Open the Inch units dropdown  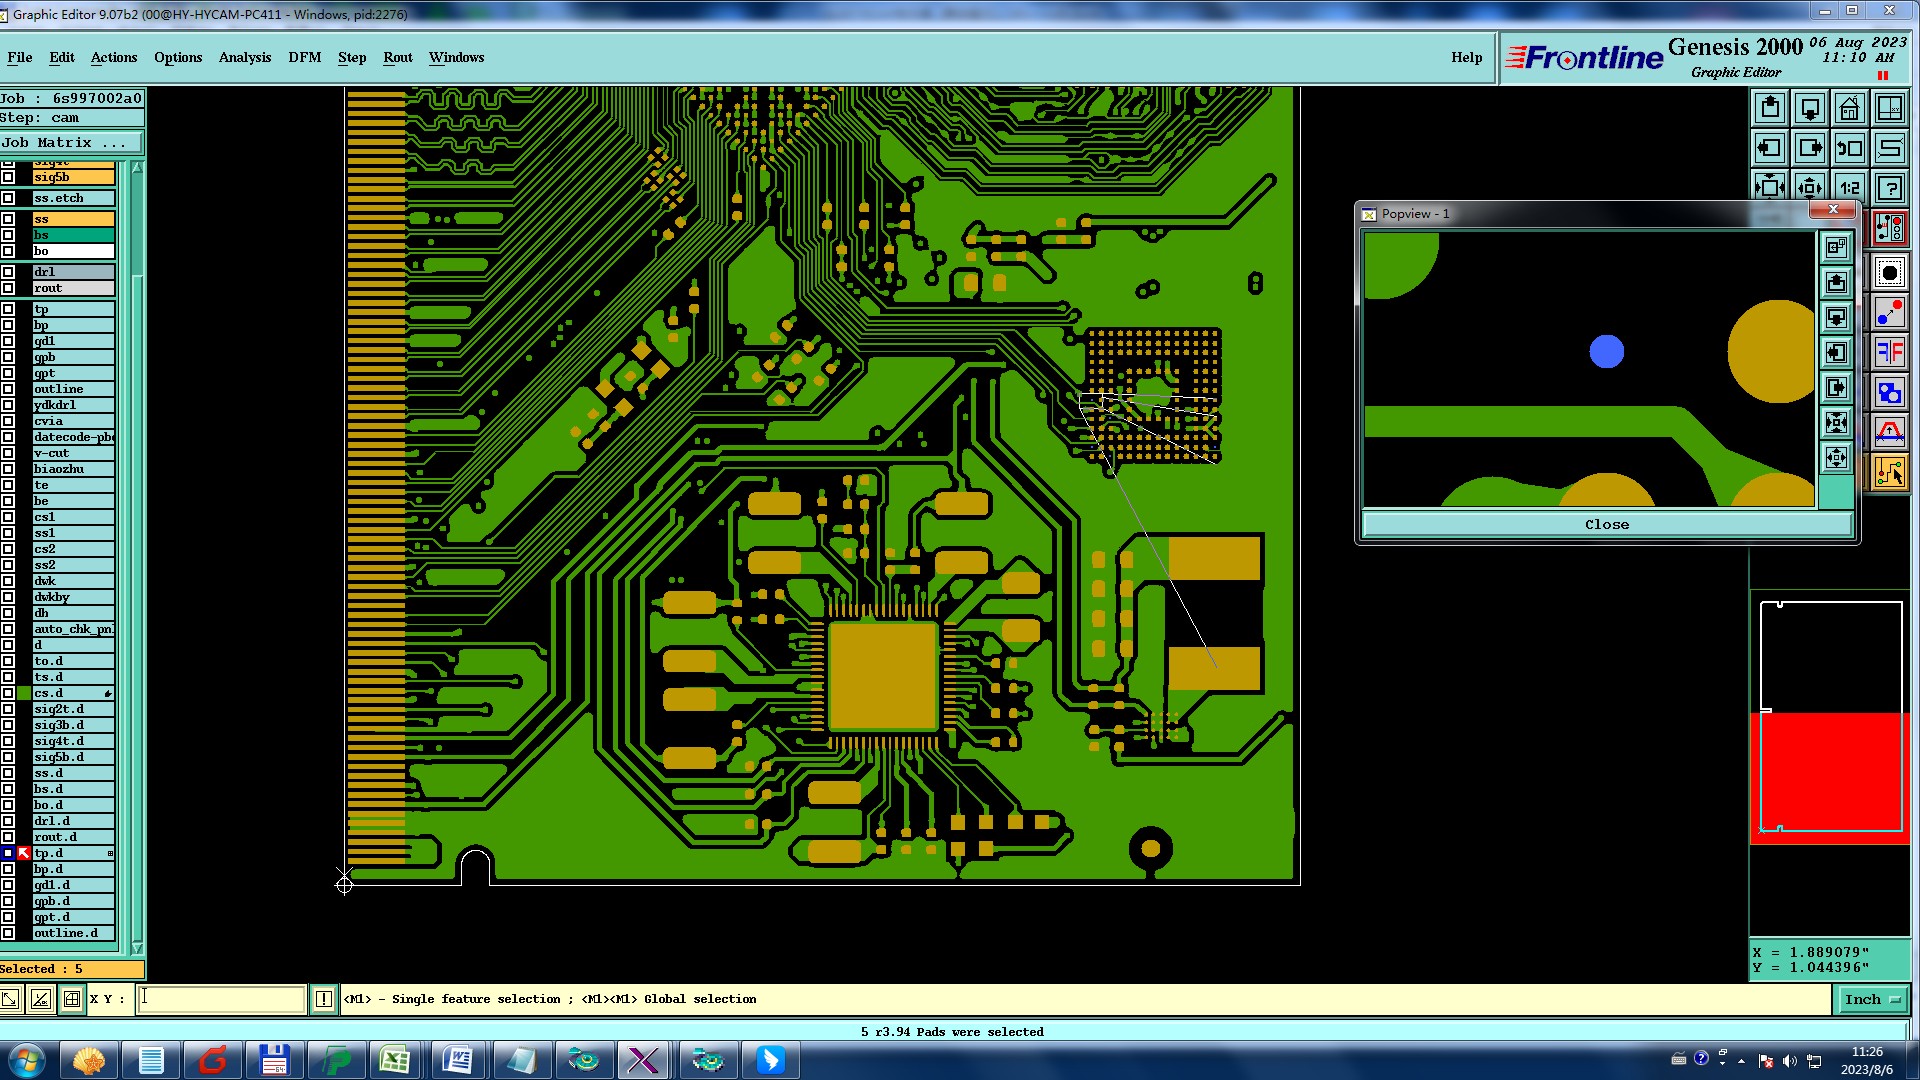(1872, 999)
